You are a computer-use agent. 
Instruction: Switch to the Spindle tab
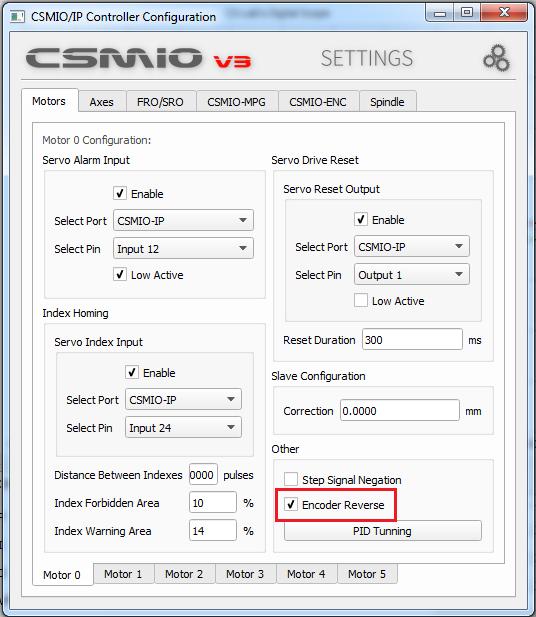tap(387, 102)
